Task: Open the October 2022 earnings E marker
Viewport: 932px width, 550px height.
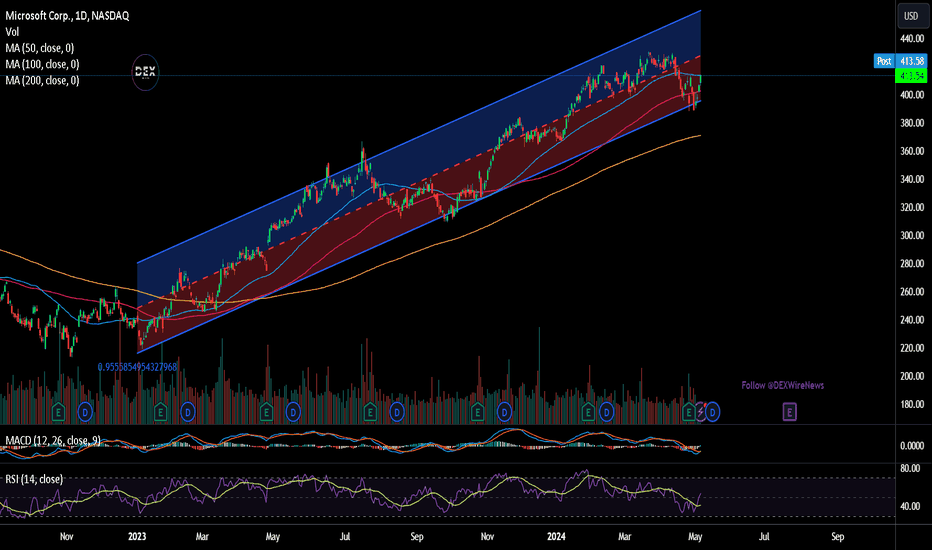Action: pos(58,411)
